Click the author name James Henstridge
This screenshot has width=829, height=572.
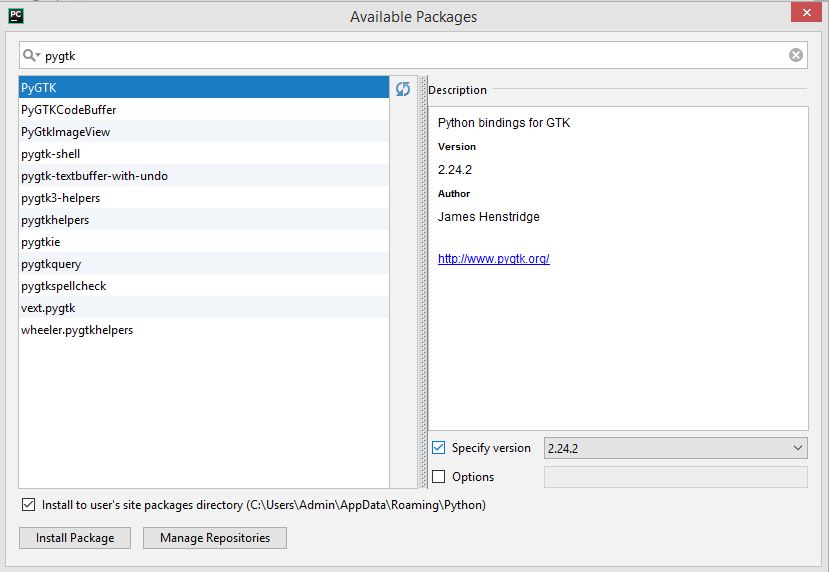click(489, 216)
